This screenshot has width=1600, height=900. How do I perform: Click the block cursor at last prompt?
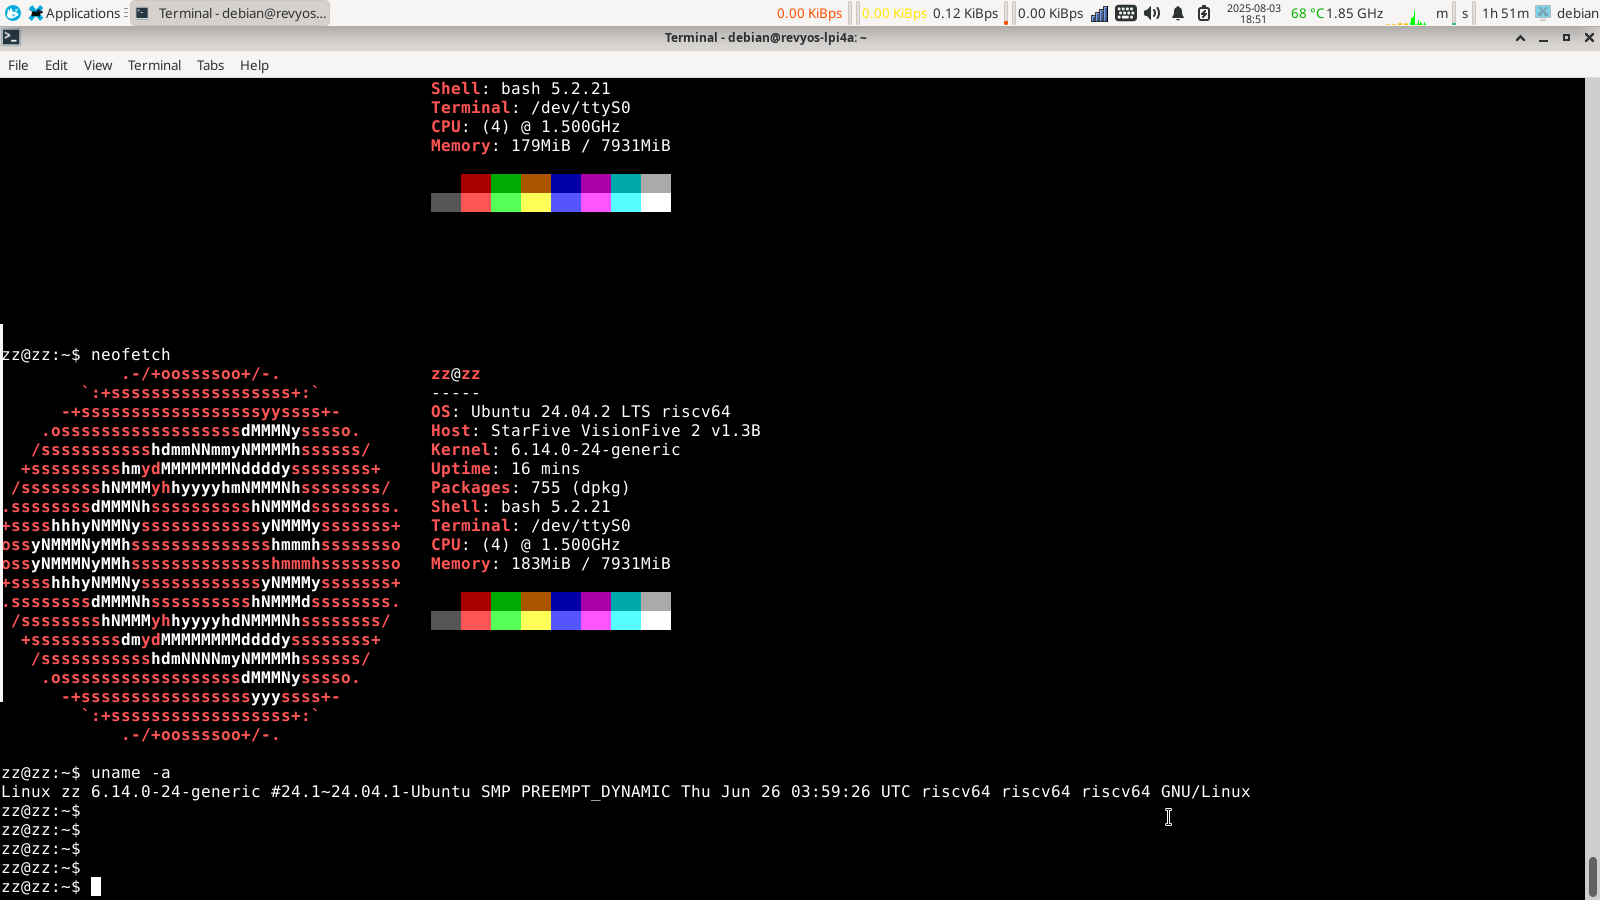[96, 886]
